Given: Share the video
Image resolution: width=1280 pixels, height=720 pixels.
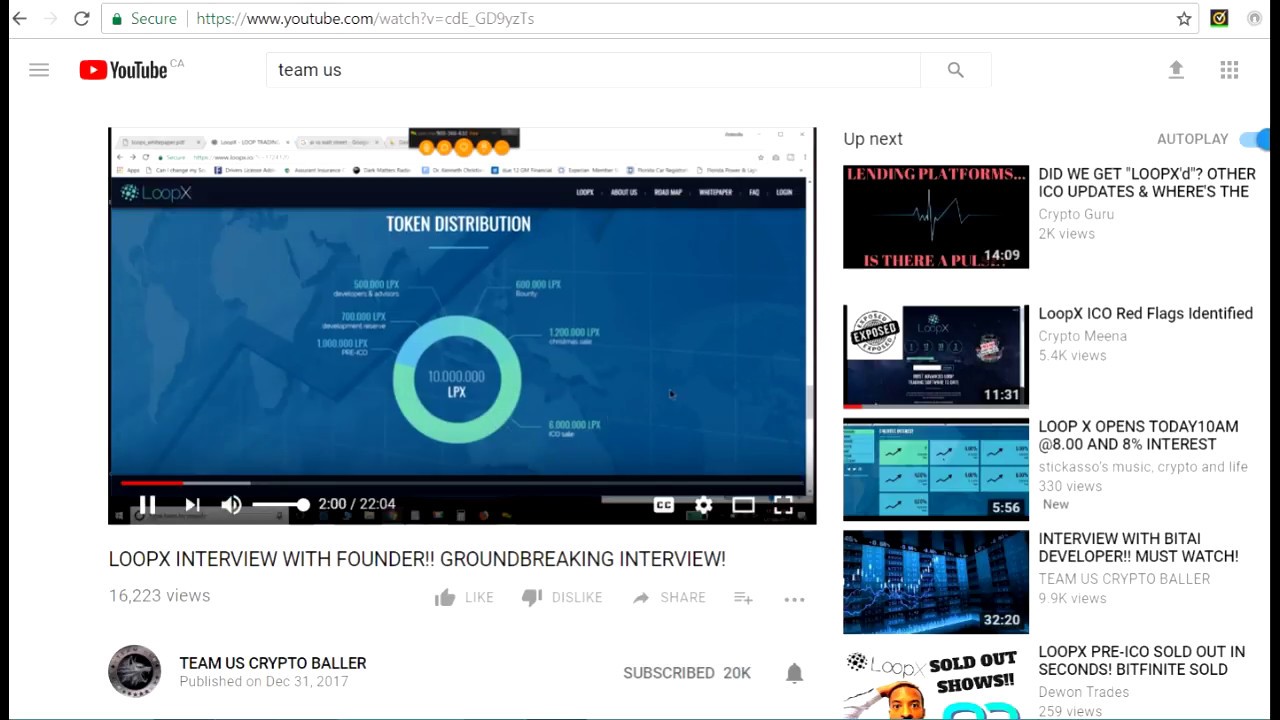Looking at the screenshot, I should pyautogui.click(x=669, y=598).
